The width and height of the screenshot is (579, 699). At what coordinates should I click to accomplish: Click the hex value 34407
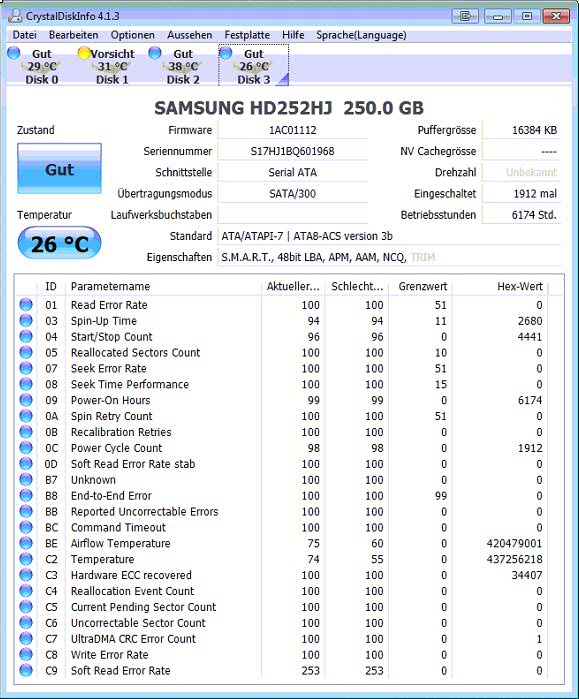pos(526,575)
